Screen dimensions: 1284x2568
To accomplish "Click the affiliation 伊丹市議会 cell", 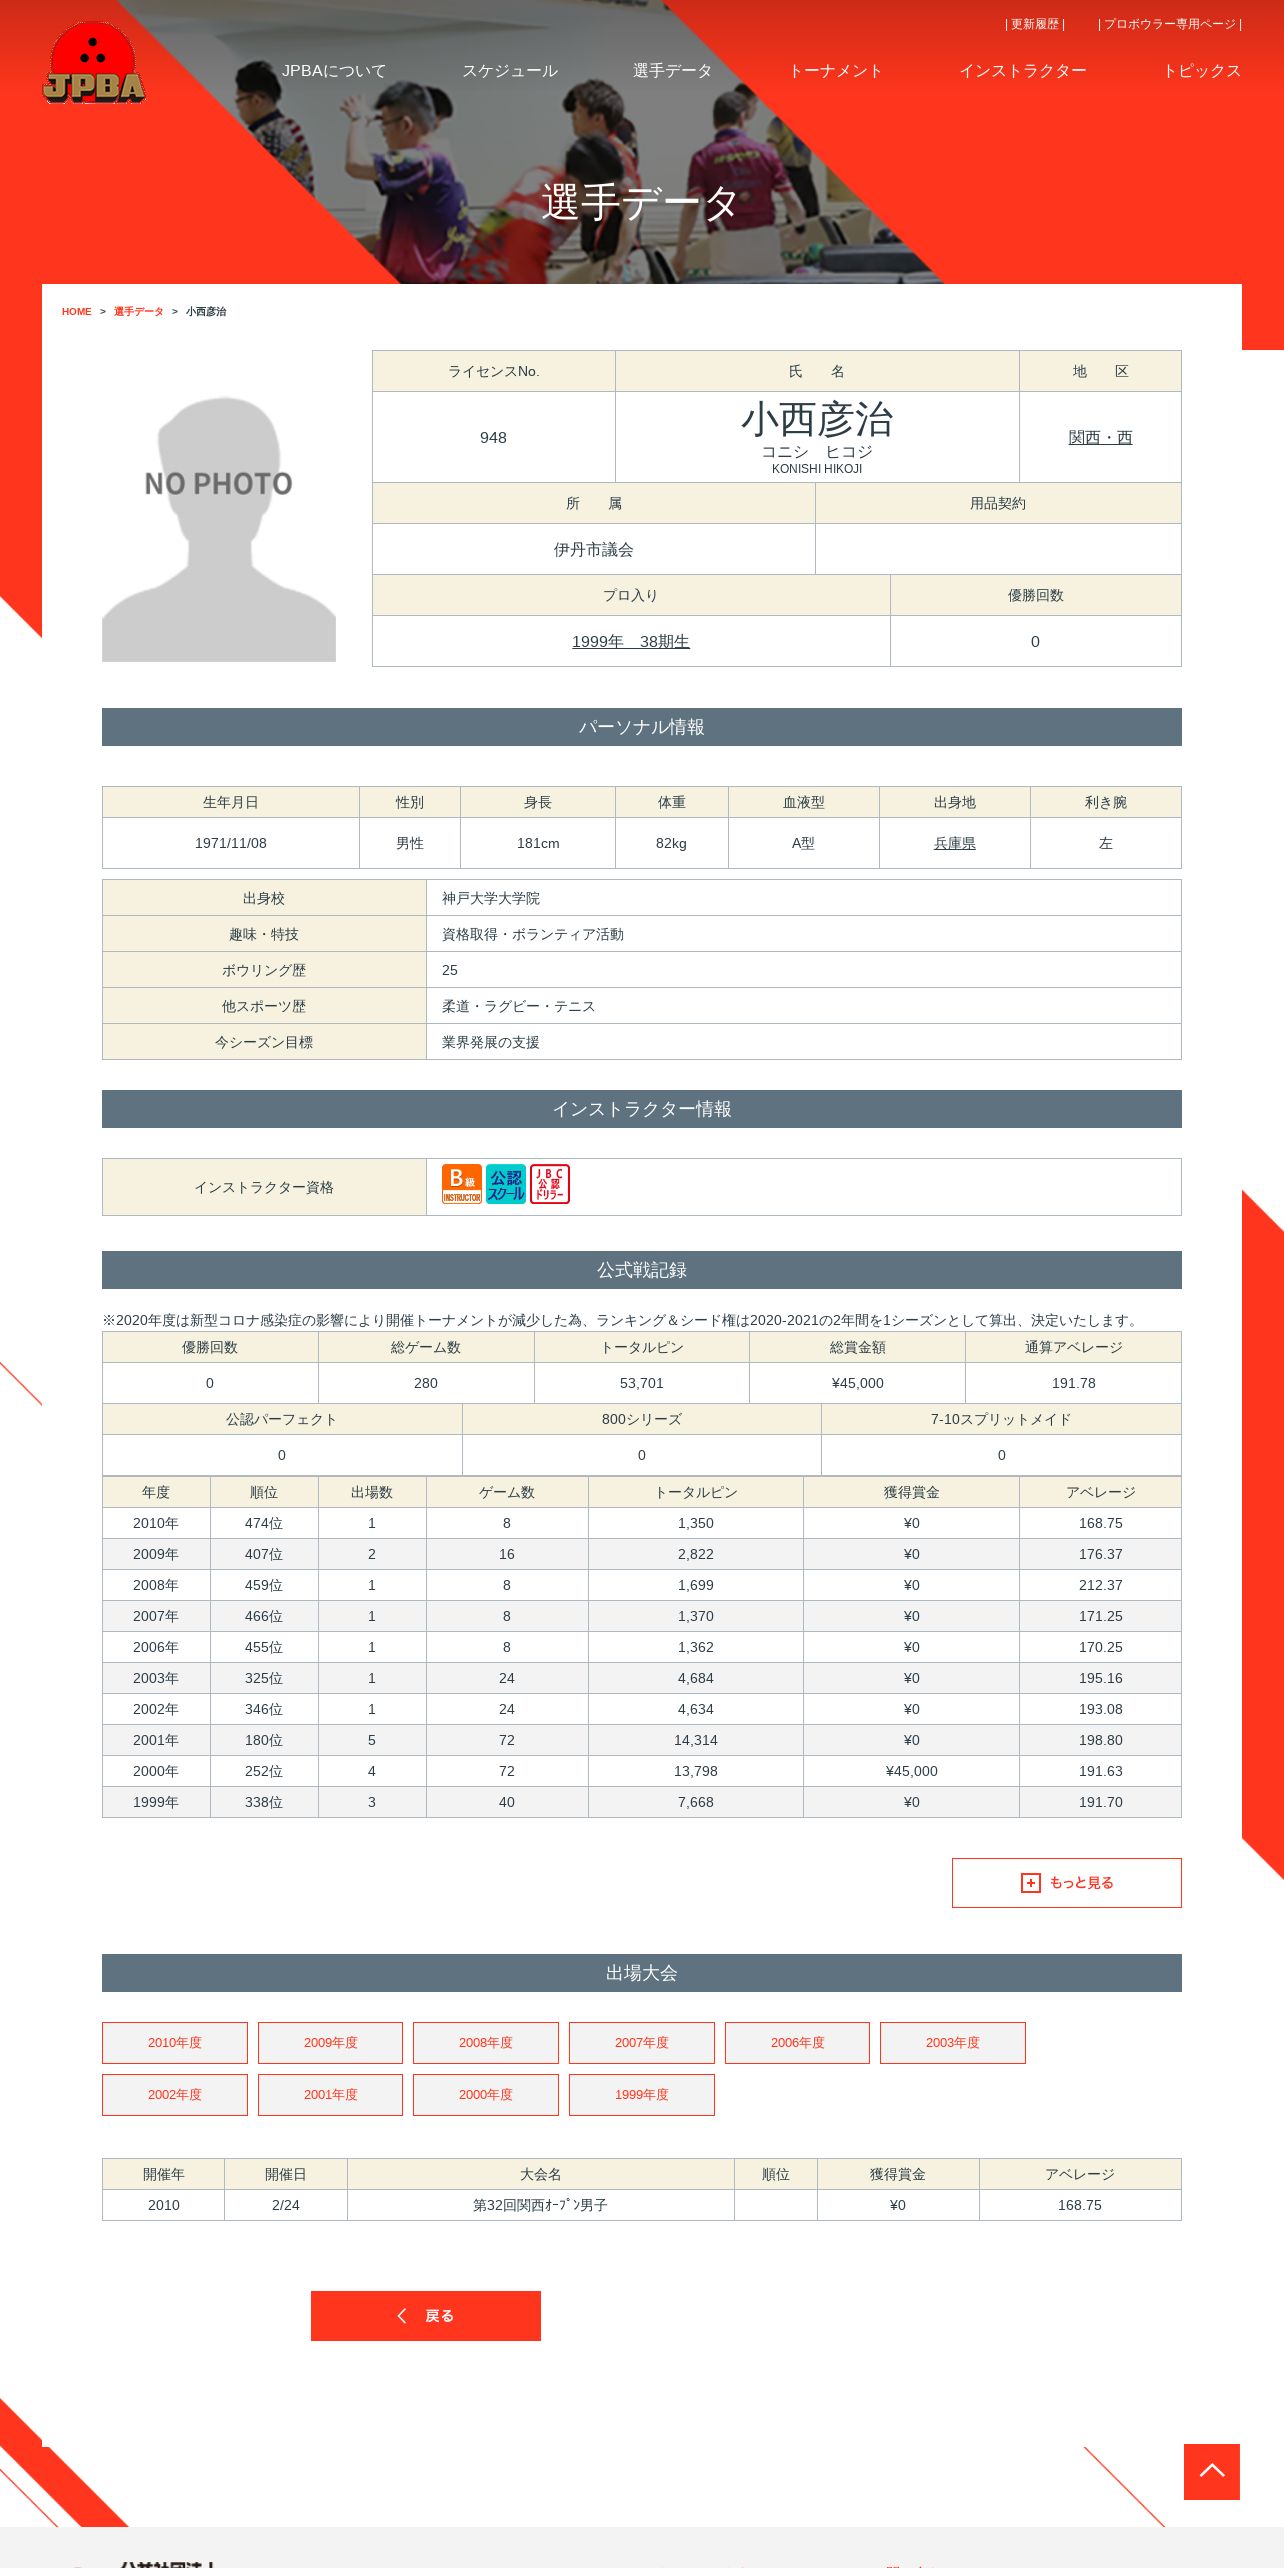I will click(x=594, y=549).
